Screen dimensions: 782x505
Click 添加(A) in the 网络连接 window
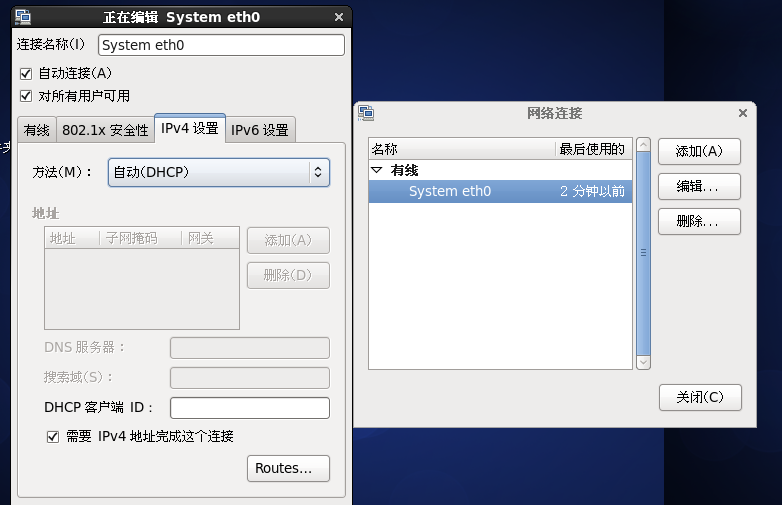[699, 151]
